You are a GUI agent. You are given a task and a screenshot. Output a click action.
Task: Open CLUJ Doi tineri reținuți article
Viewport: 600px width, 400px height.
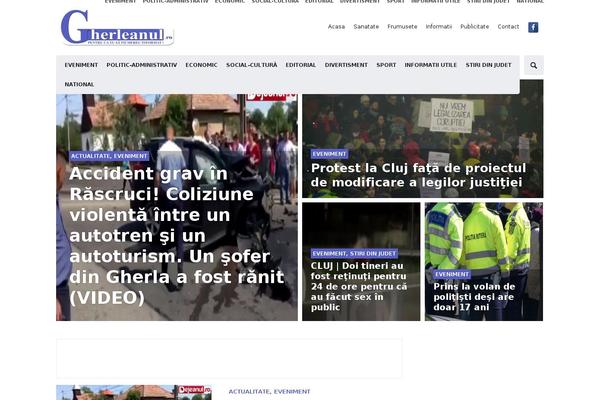(359, 286)
